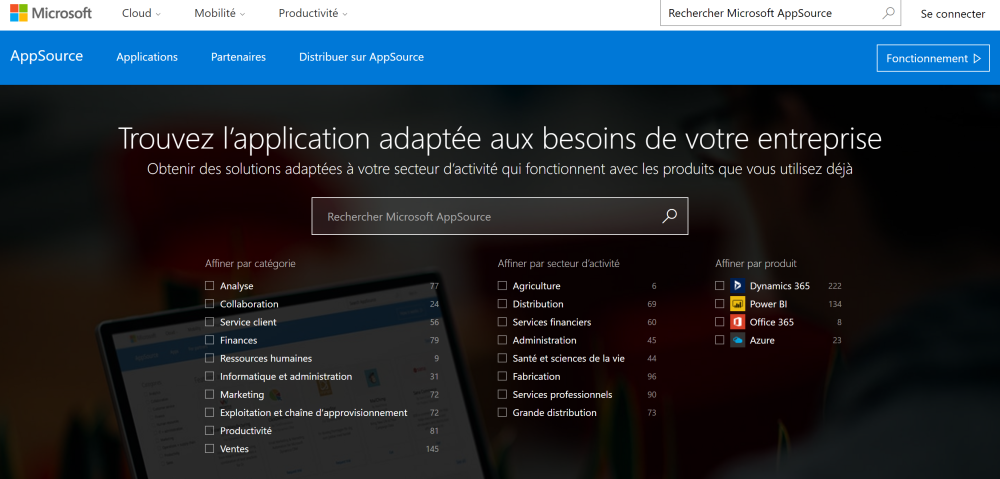Tick the Power BI product checkbox
1000x479 pixels.
(x=719, y=304)
